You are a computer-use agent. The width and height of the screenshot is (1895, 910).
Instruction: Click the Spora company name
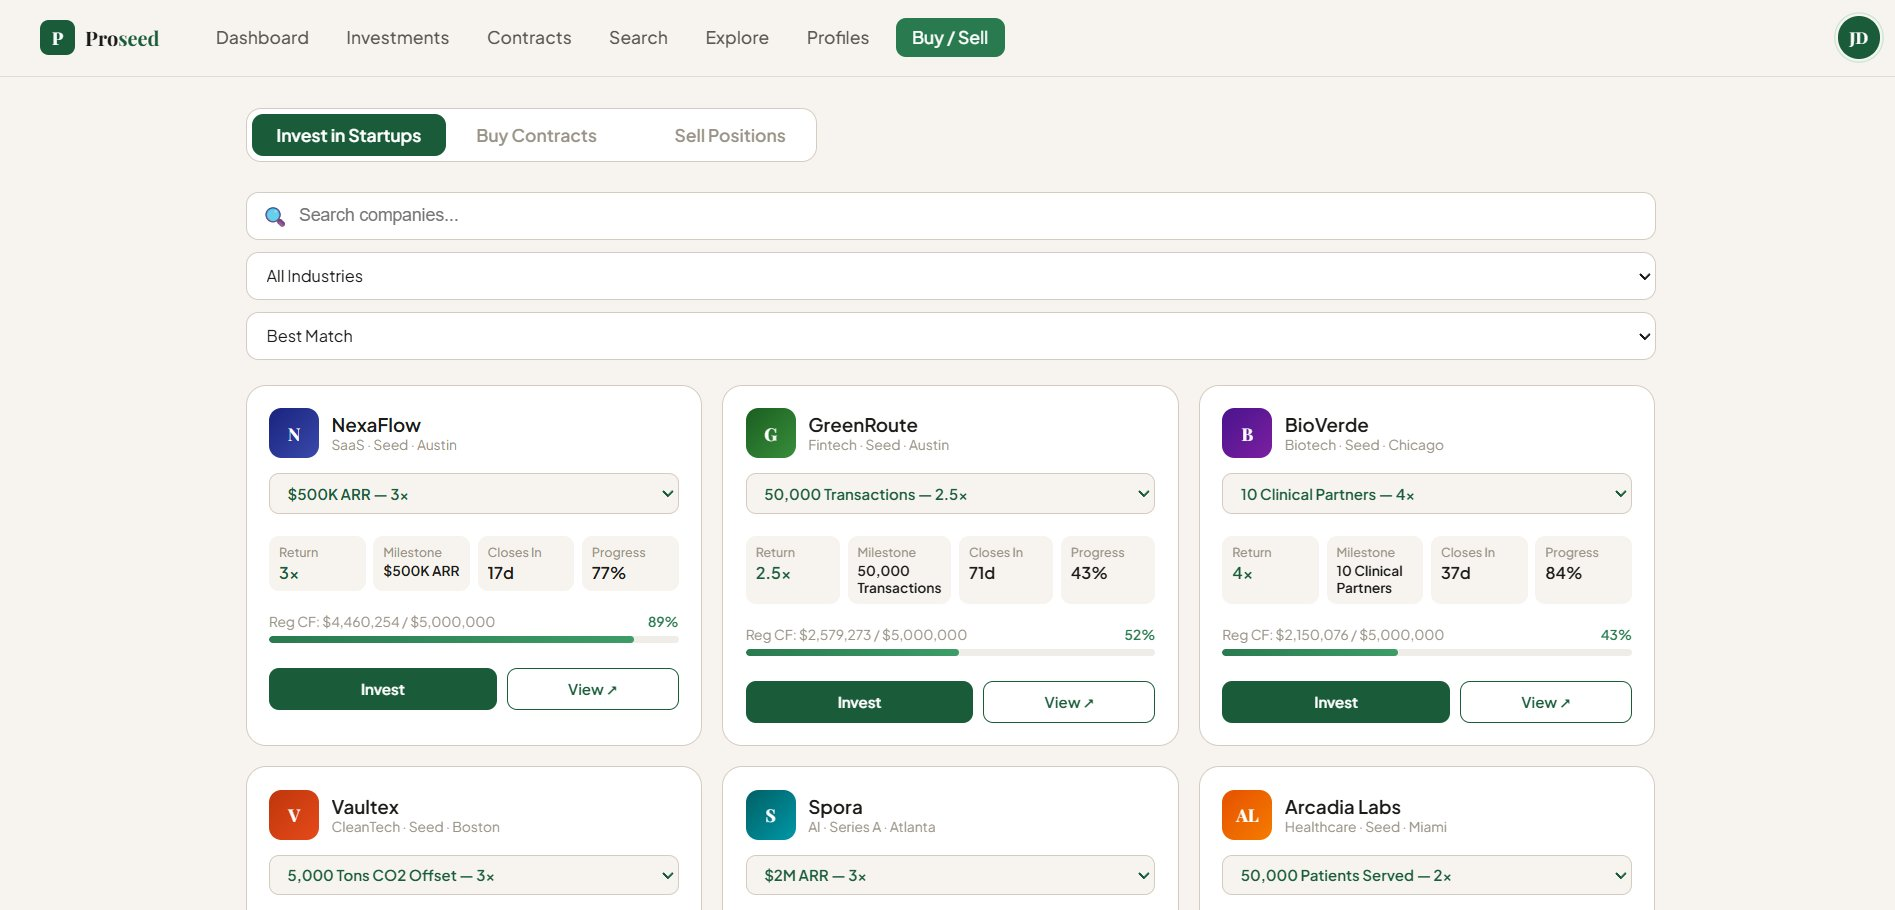[x=835, y=807]
